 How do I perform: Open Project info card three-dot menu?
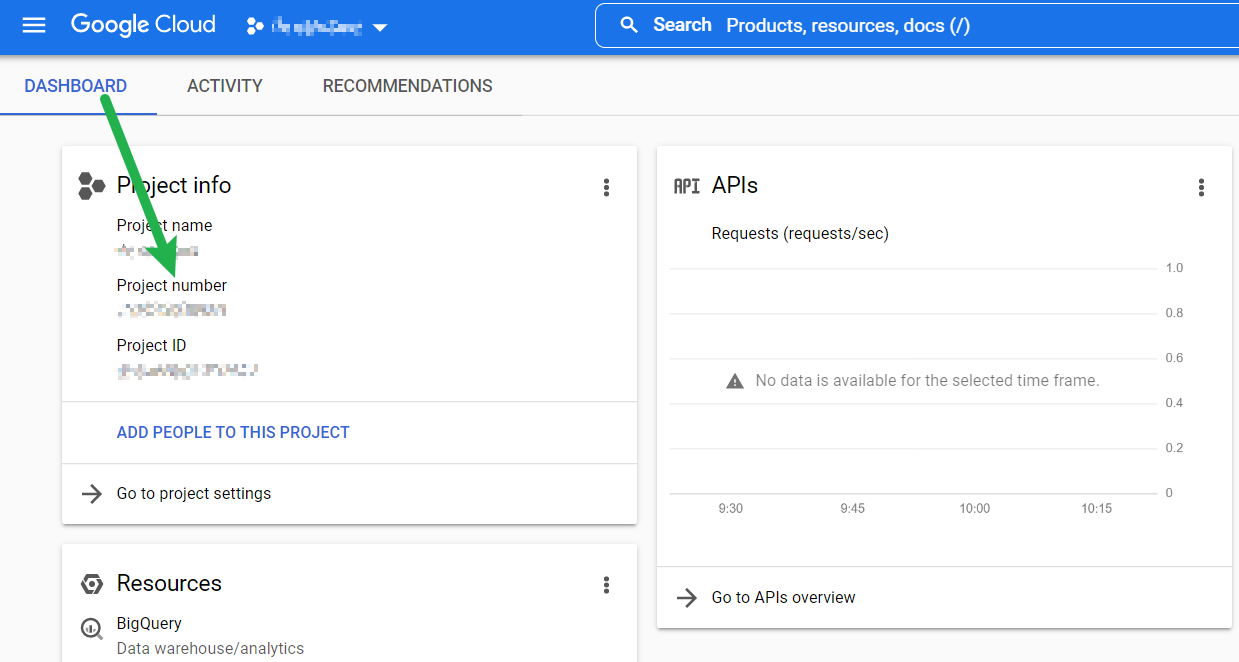(606, 187)
